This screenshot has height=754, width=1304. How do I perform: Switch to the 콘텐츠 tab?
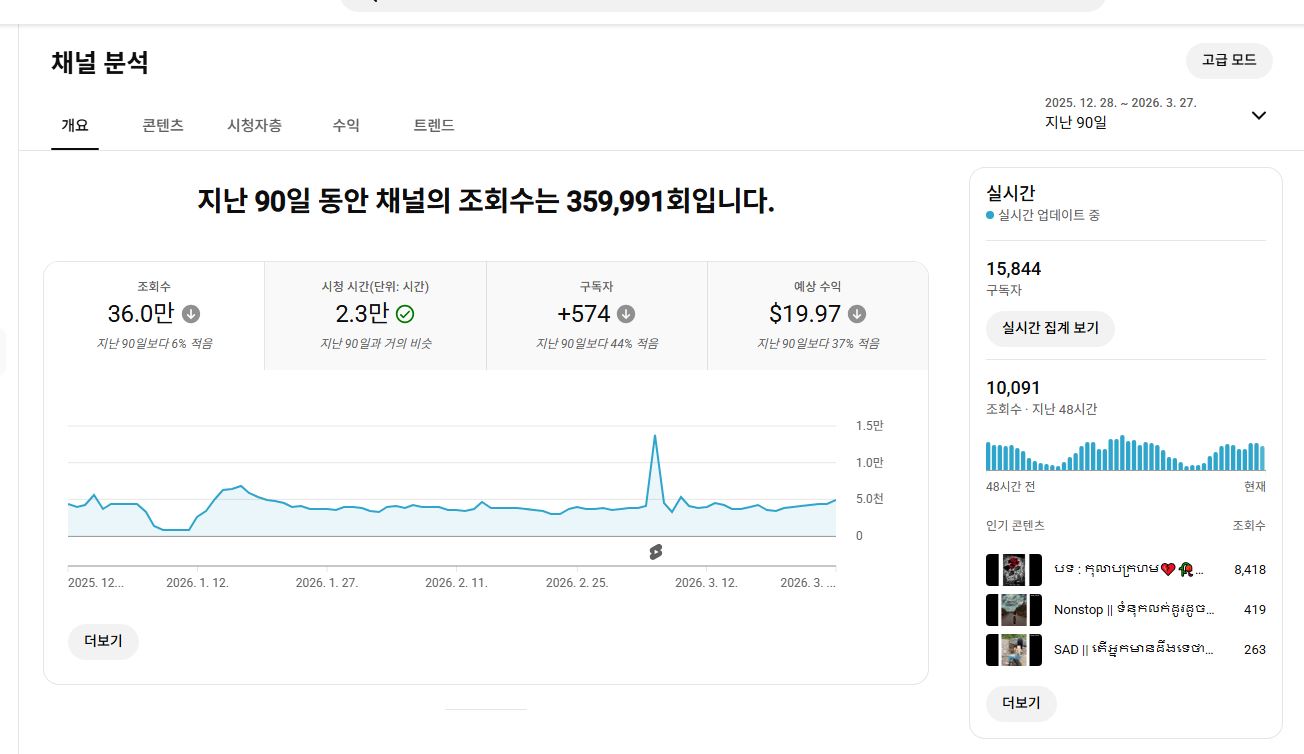click(x=163, y=126)
